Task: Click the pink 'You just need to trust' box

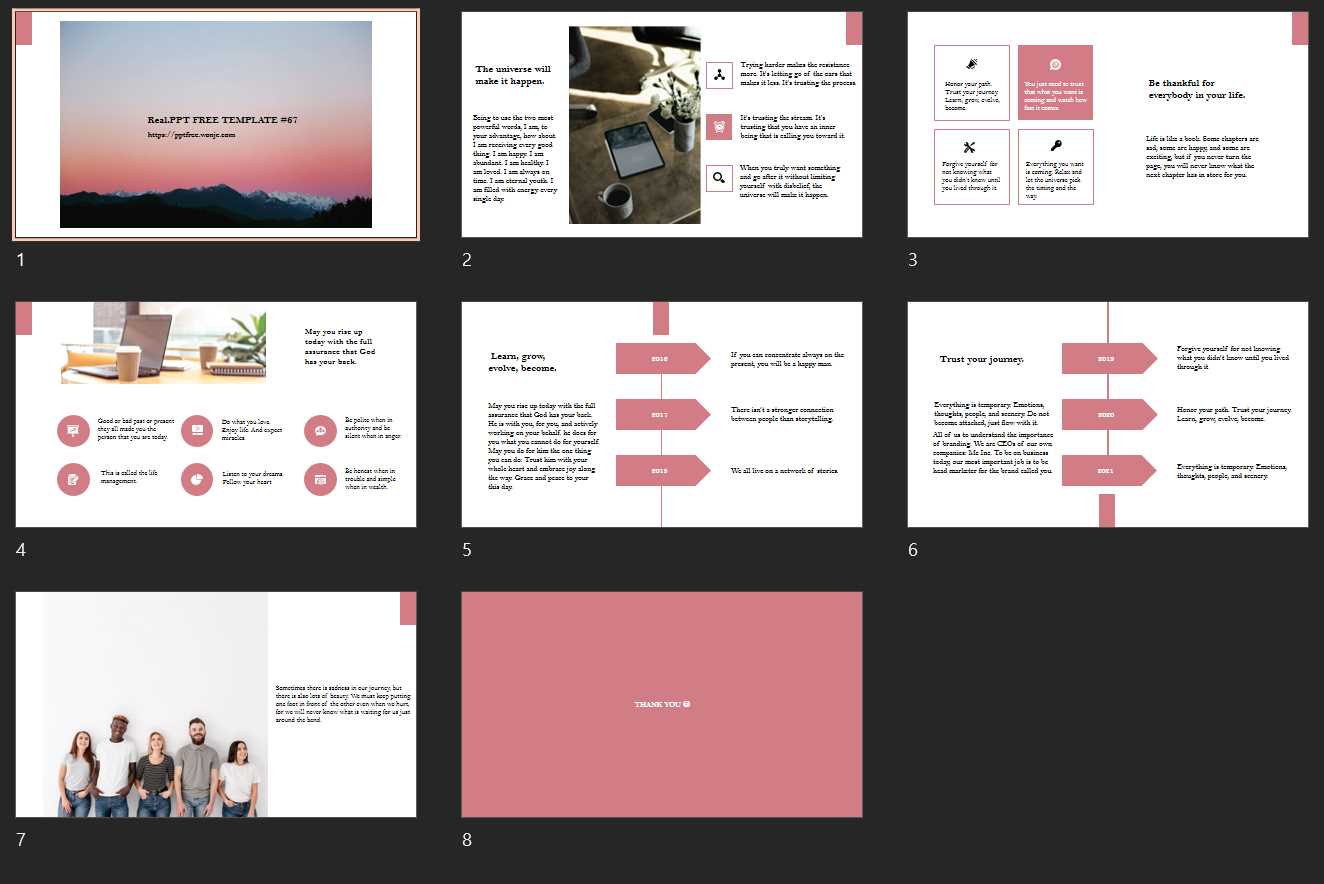Action: (x=1056, y=83)
